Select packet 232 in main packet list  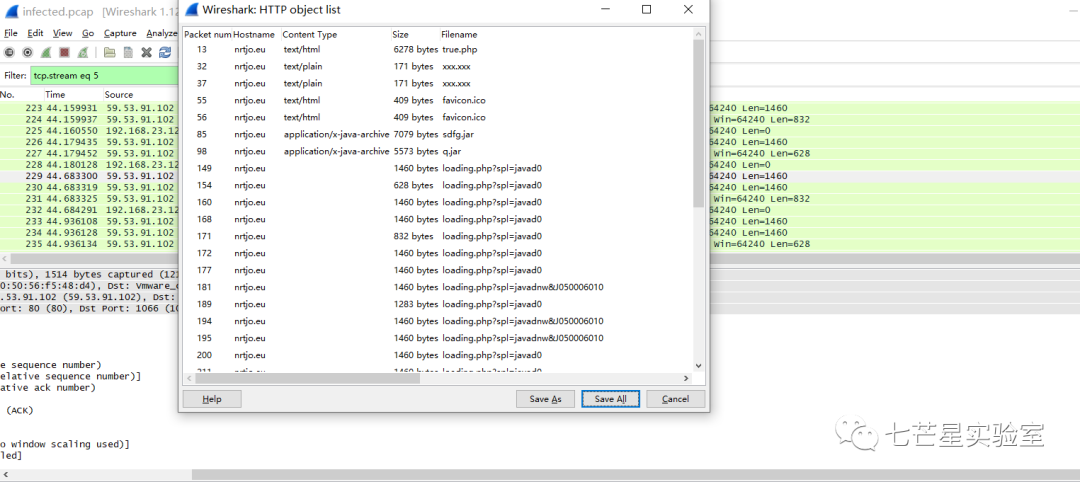(90, 210)
